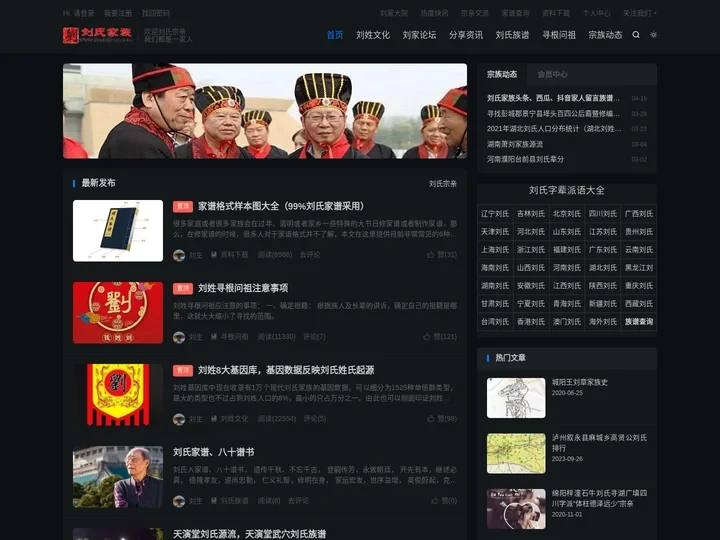The width and height of the screenshot is (720, 540).
Task: Like the 刘姓寻根问祖注意事项 post (赞121)
Action: coord(440,337)
